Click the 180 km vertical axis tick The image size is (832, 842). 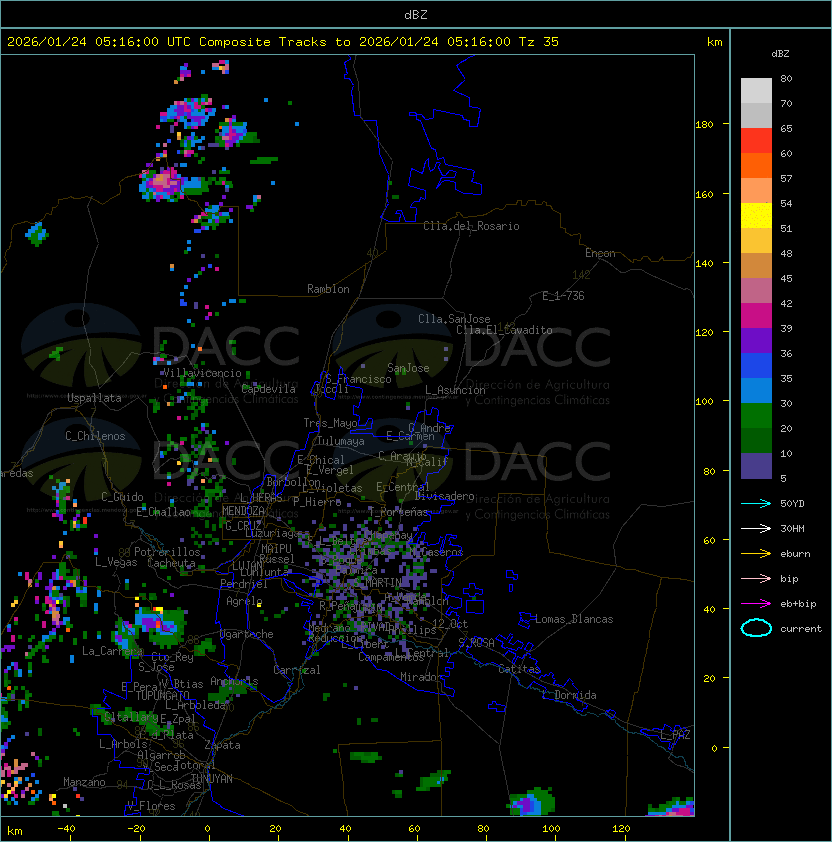704,125
